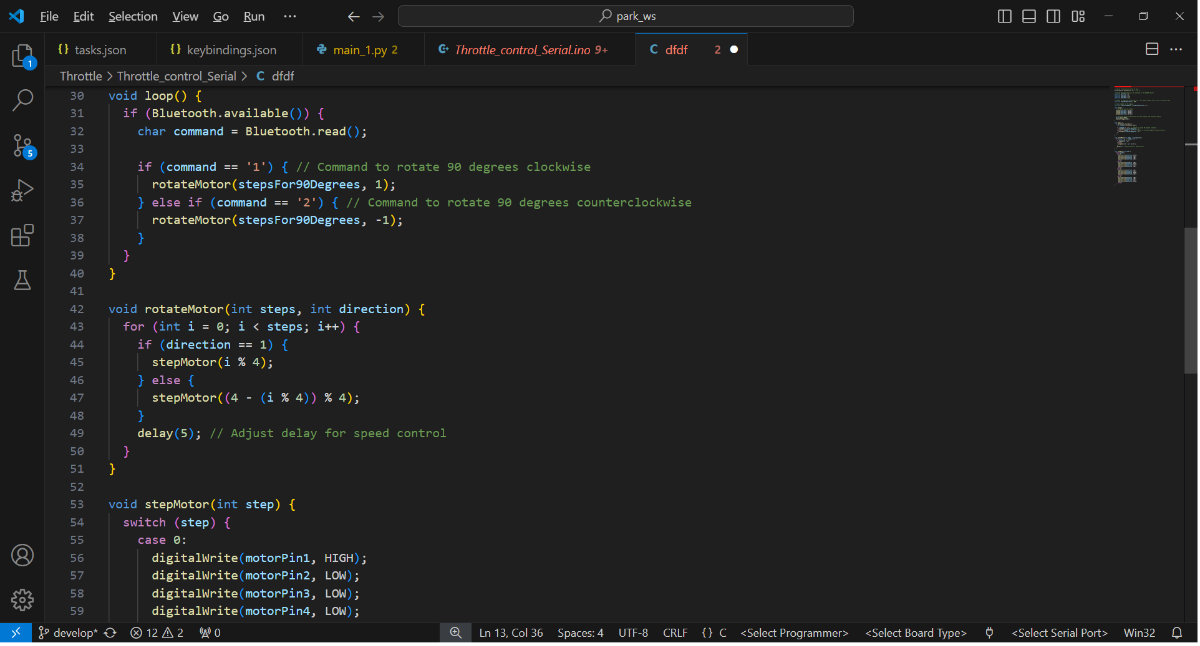This screenshot has height=646, width=1200.
Task: Open the three-dots overflow menu in menu bar
Action: click(x=290, y=16)
